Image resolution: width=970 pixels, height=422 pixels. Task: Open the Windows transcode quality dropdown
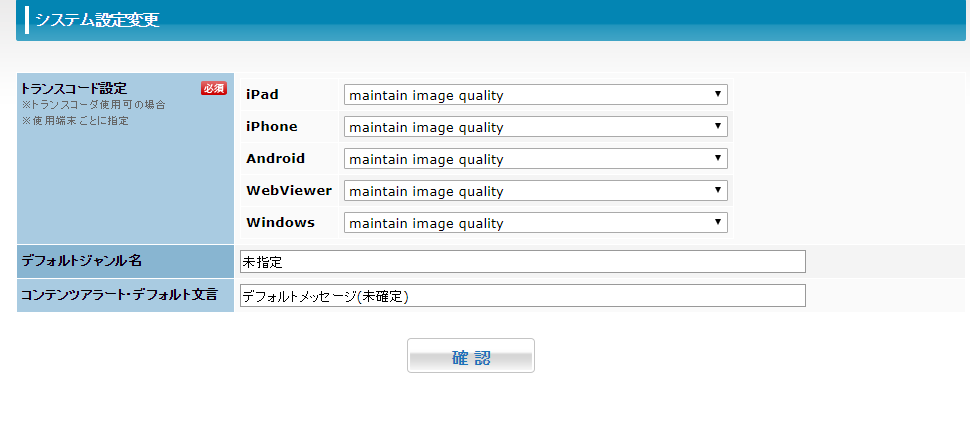[535, 223]
